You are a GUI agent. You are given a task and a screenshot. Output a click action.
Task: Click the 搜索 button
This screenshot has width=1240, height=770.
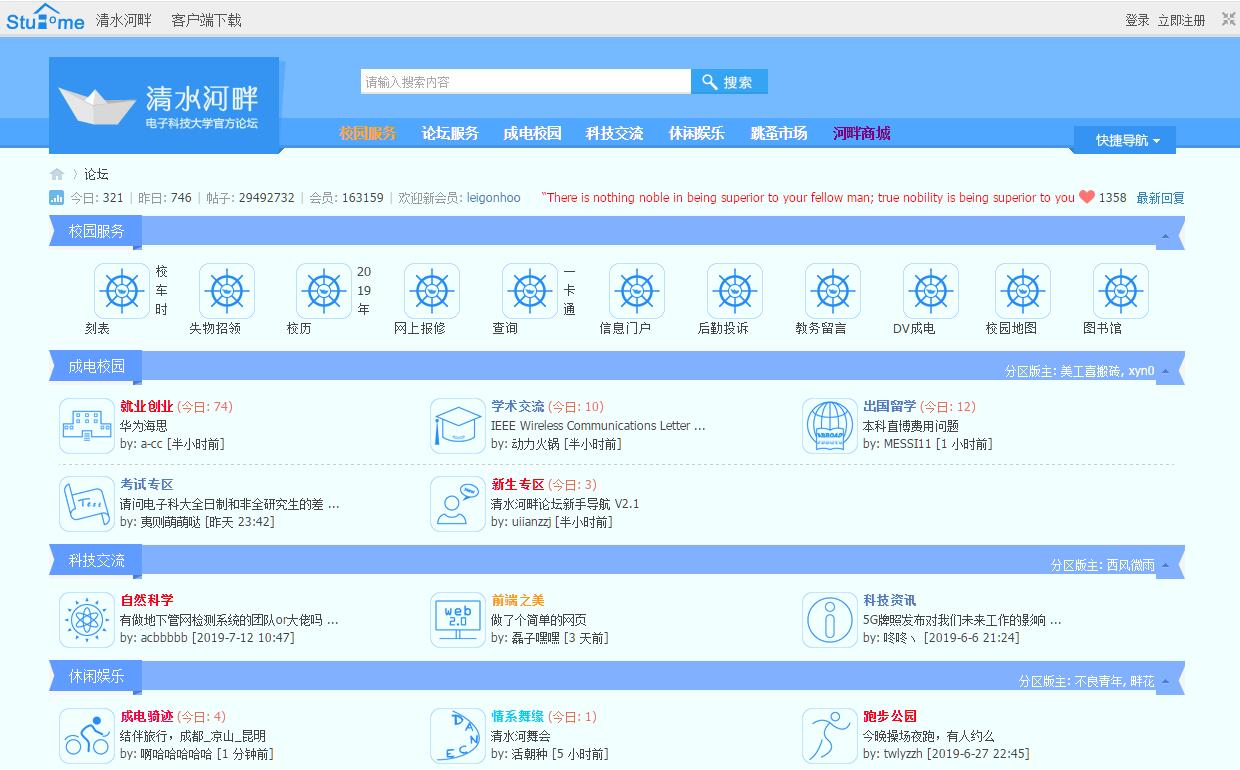pos(729,82)
